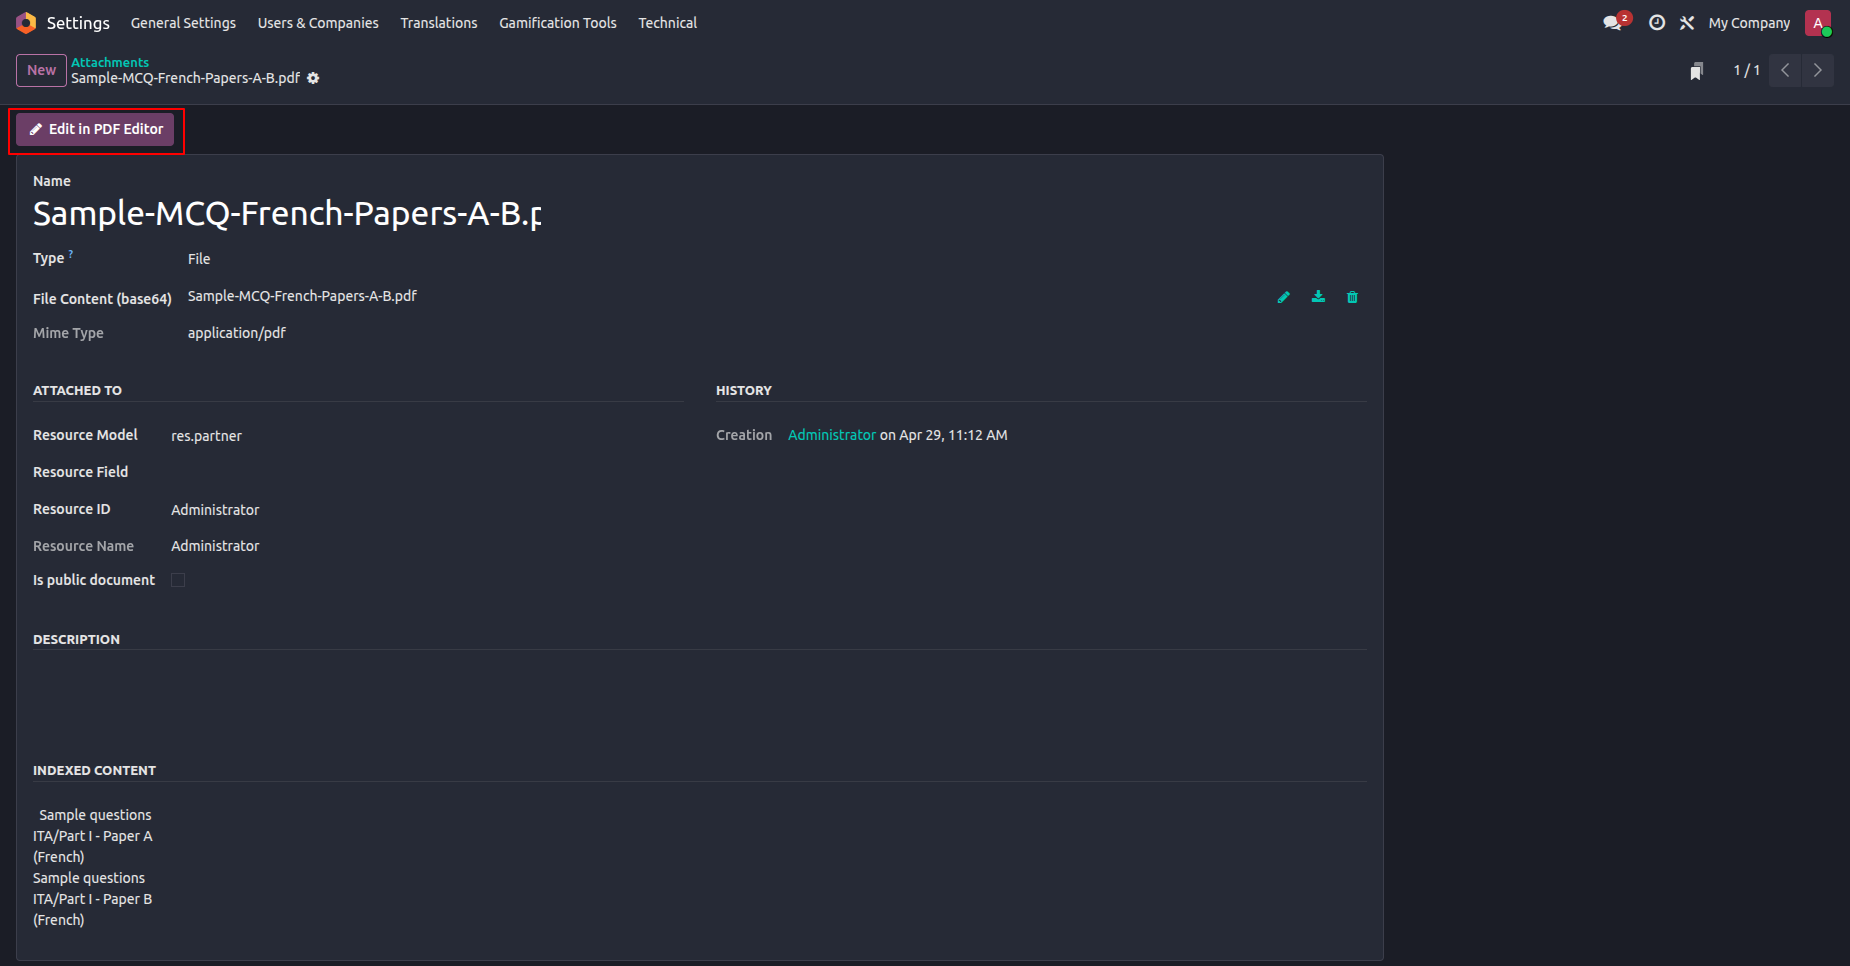1850x966 pixels.
Task: Click Mime Type value application/pdf
Action: (x=237, y=333)
